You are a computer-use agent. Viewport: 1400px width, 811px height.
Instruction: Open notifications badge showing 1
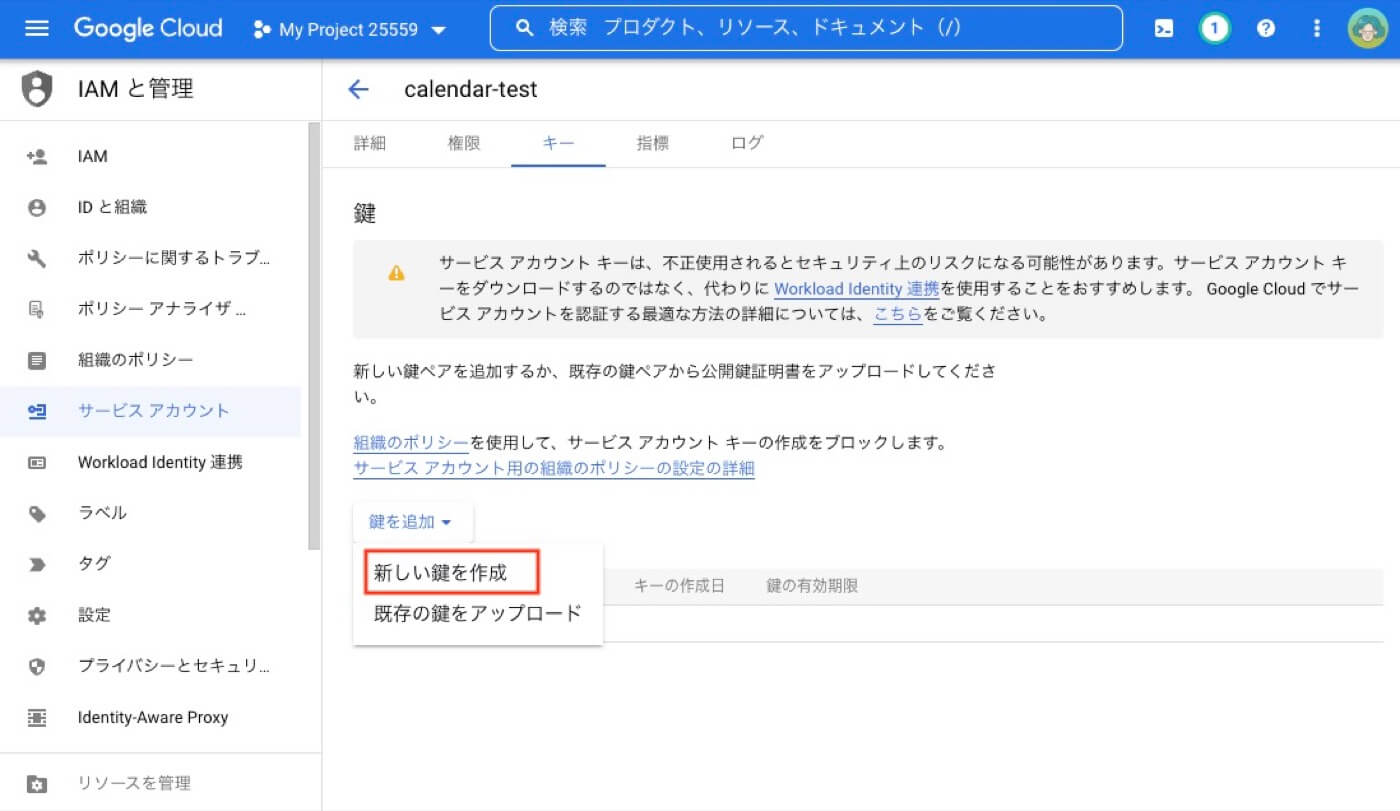click(1215, 29)
